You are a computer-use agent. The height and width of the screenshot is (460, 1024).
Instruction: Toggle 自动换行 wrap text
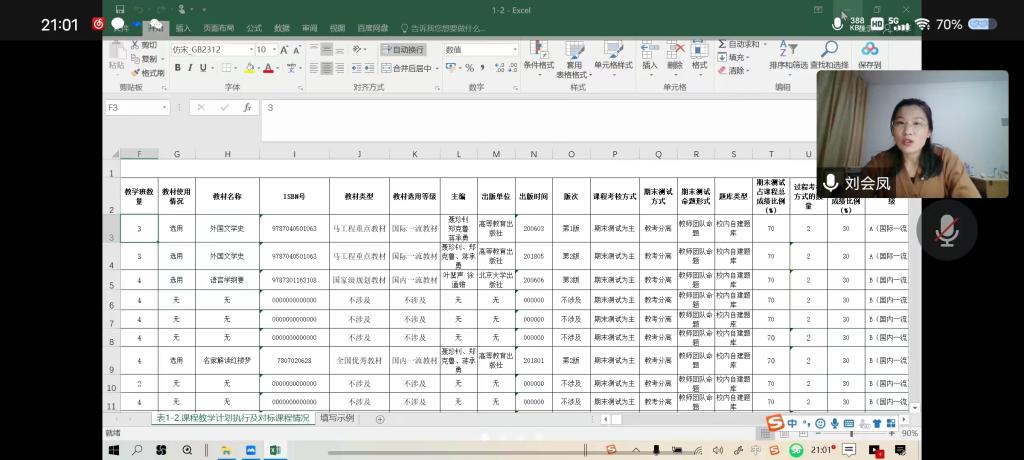tap(403, 49)
